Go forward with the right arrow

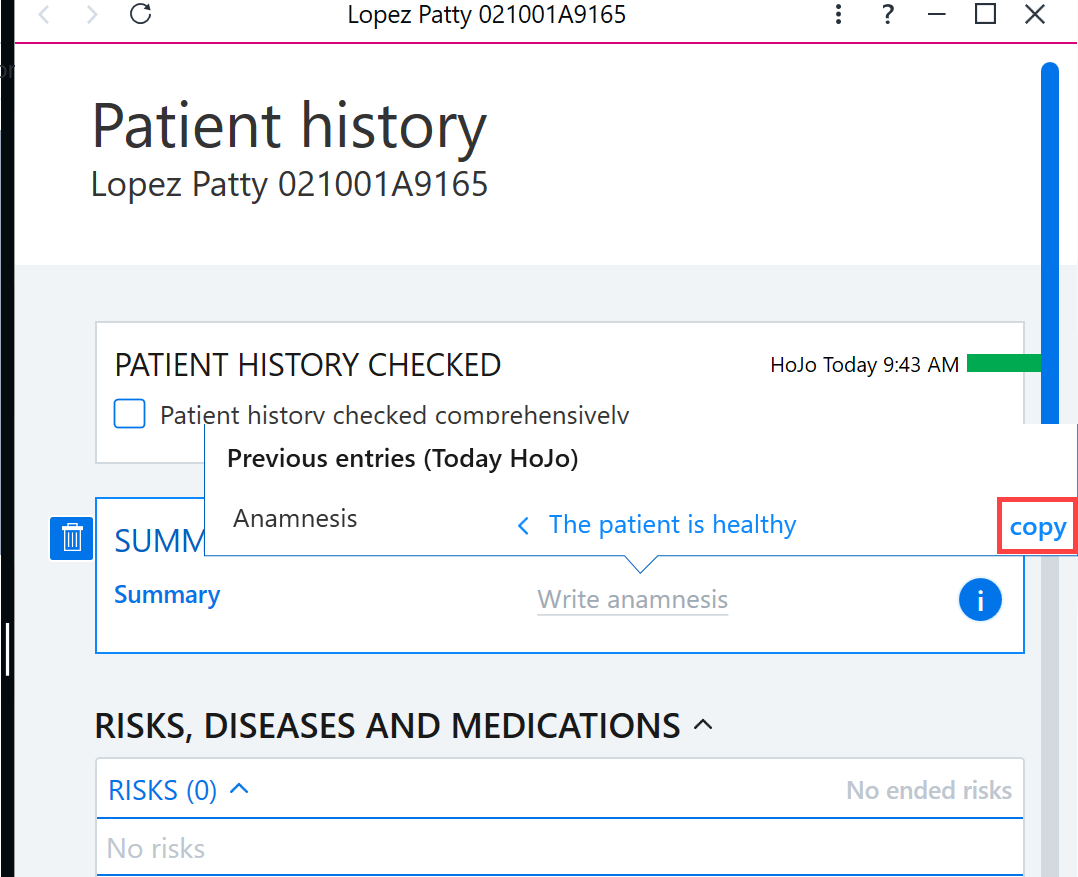click(x=91, y=14)
